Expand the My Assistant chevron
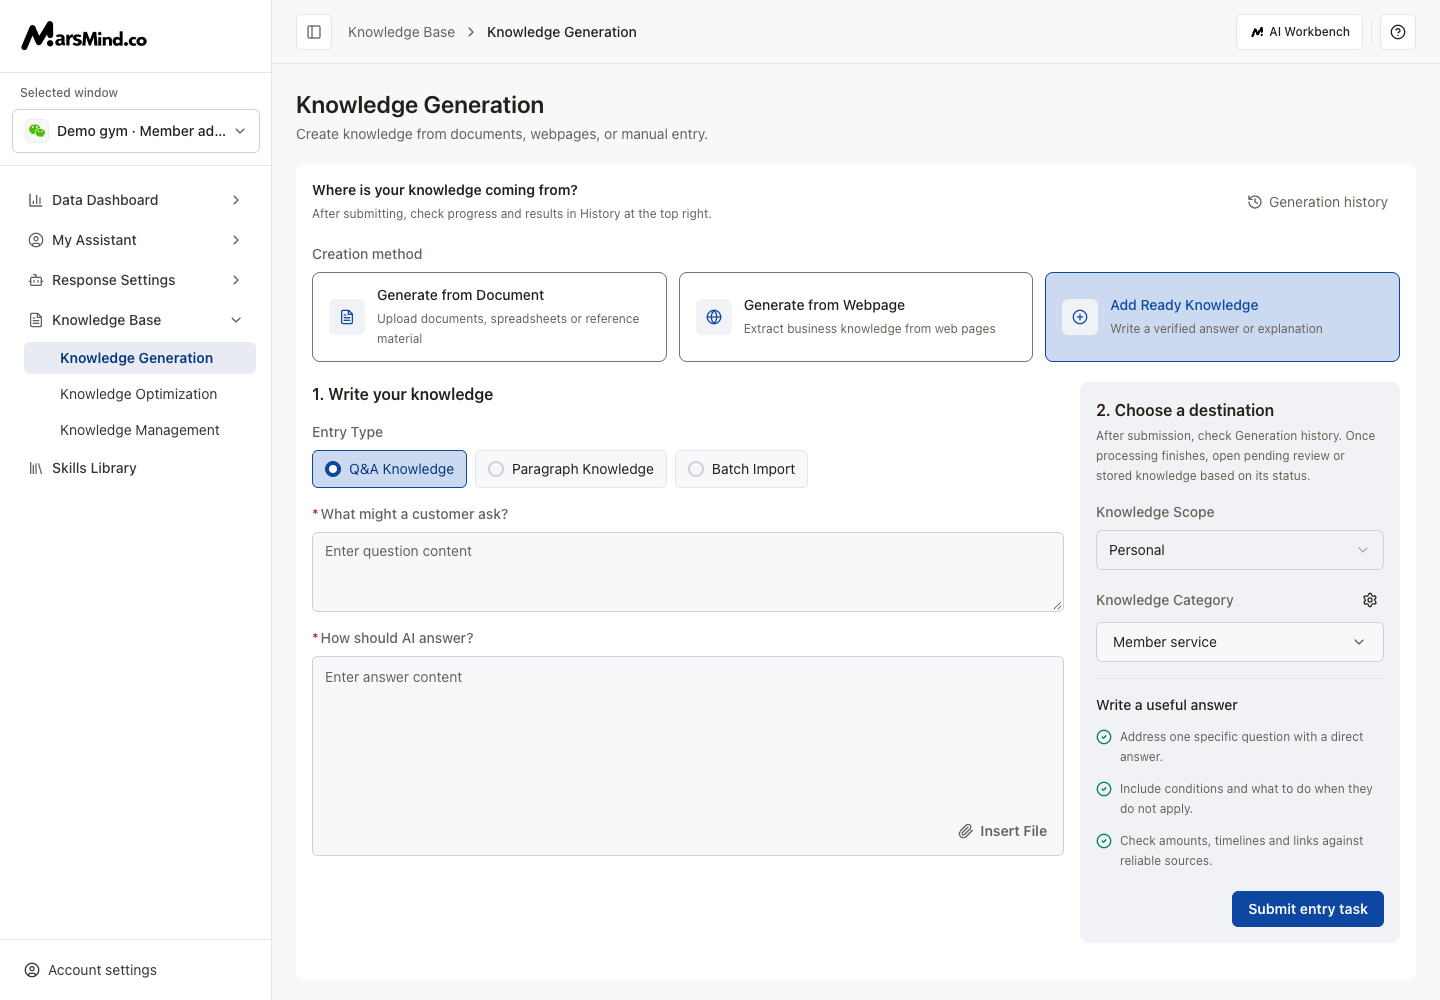Screen dimensions: 1440x1000 [236, 240]
